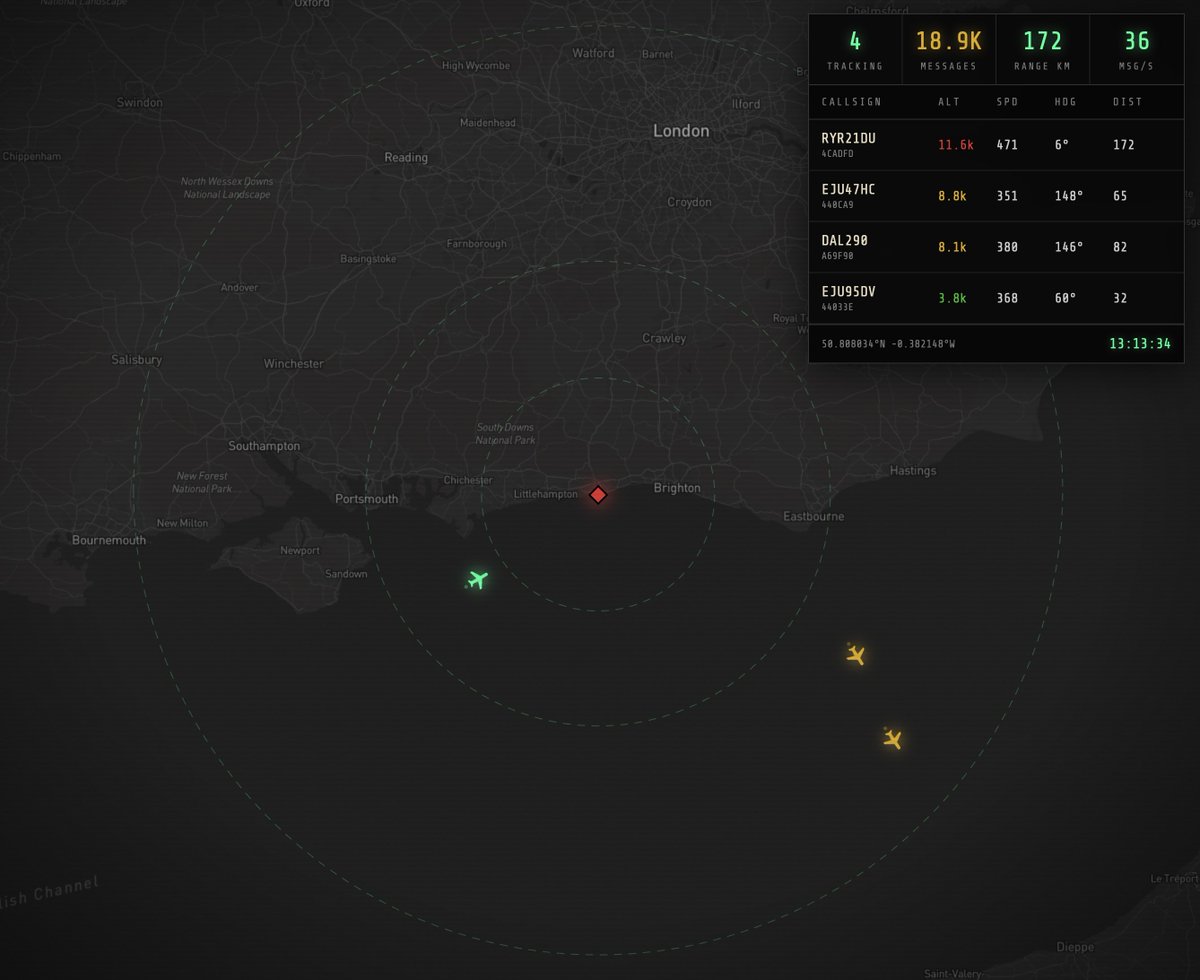This screenshot has height=980, width=1200.
Task: Click the 351 speed value for EJU47HC
Action: click(1007, 196)
